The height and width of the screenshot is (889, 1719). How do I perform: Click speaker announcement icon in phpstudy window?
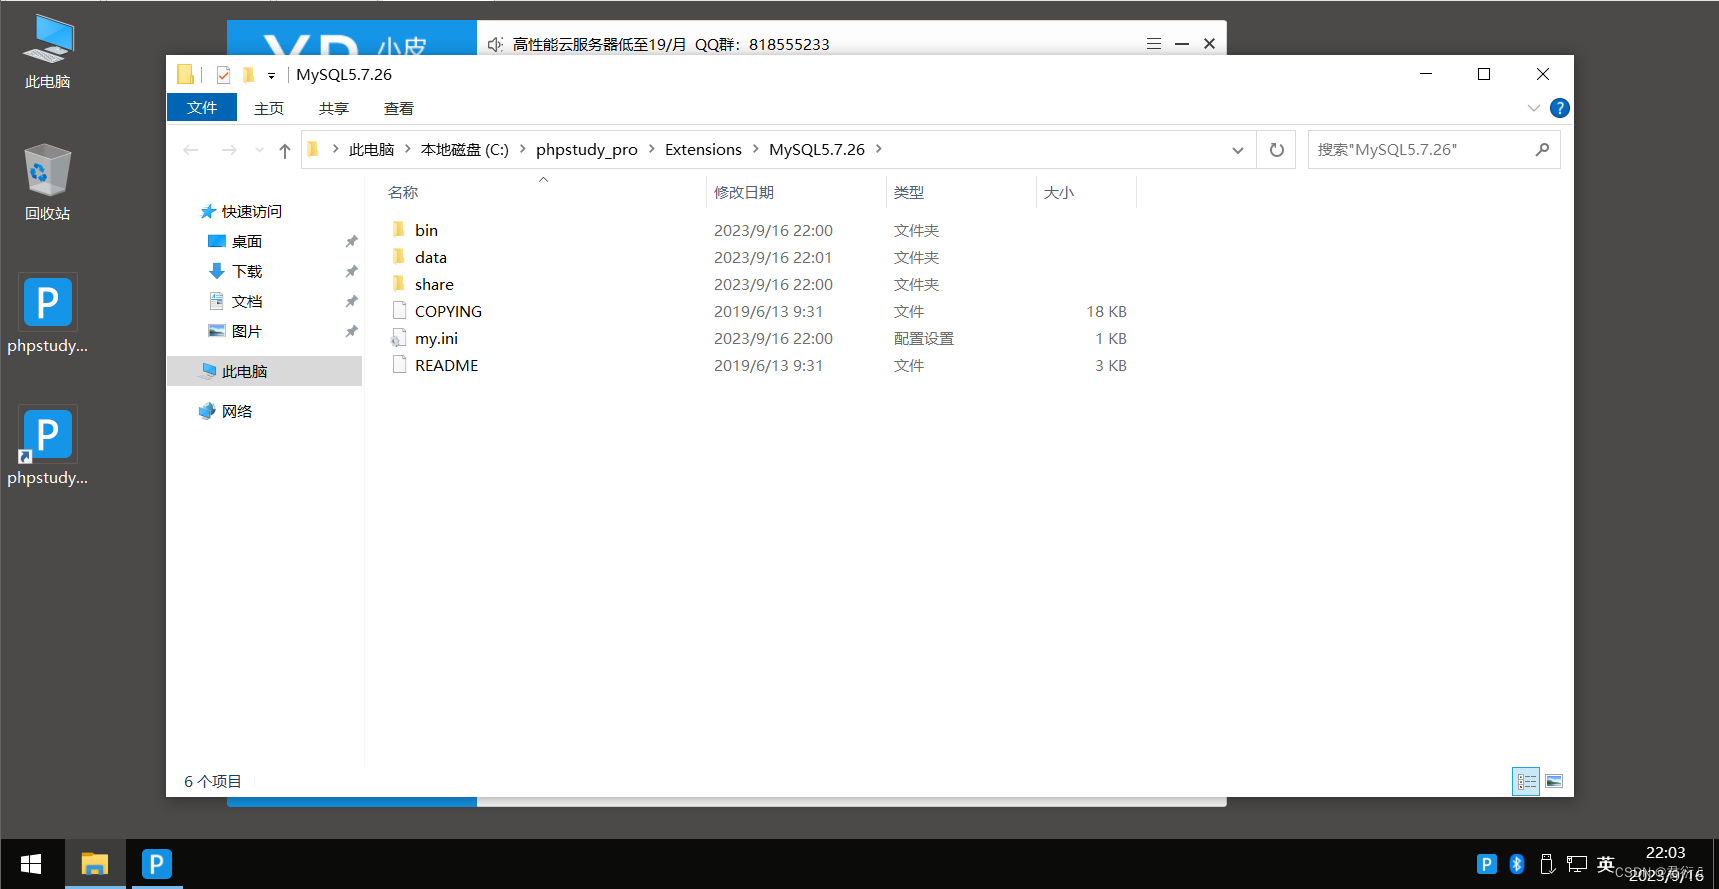click(x=495, y=44)
